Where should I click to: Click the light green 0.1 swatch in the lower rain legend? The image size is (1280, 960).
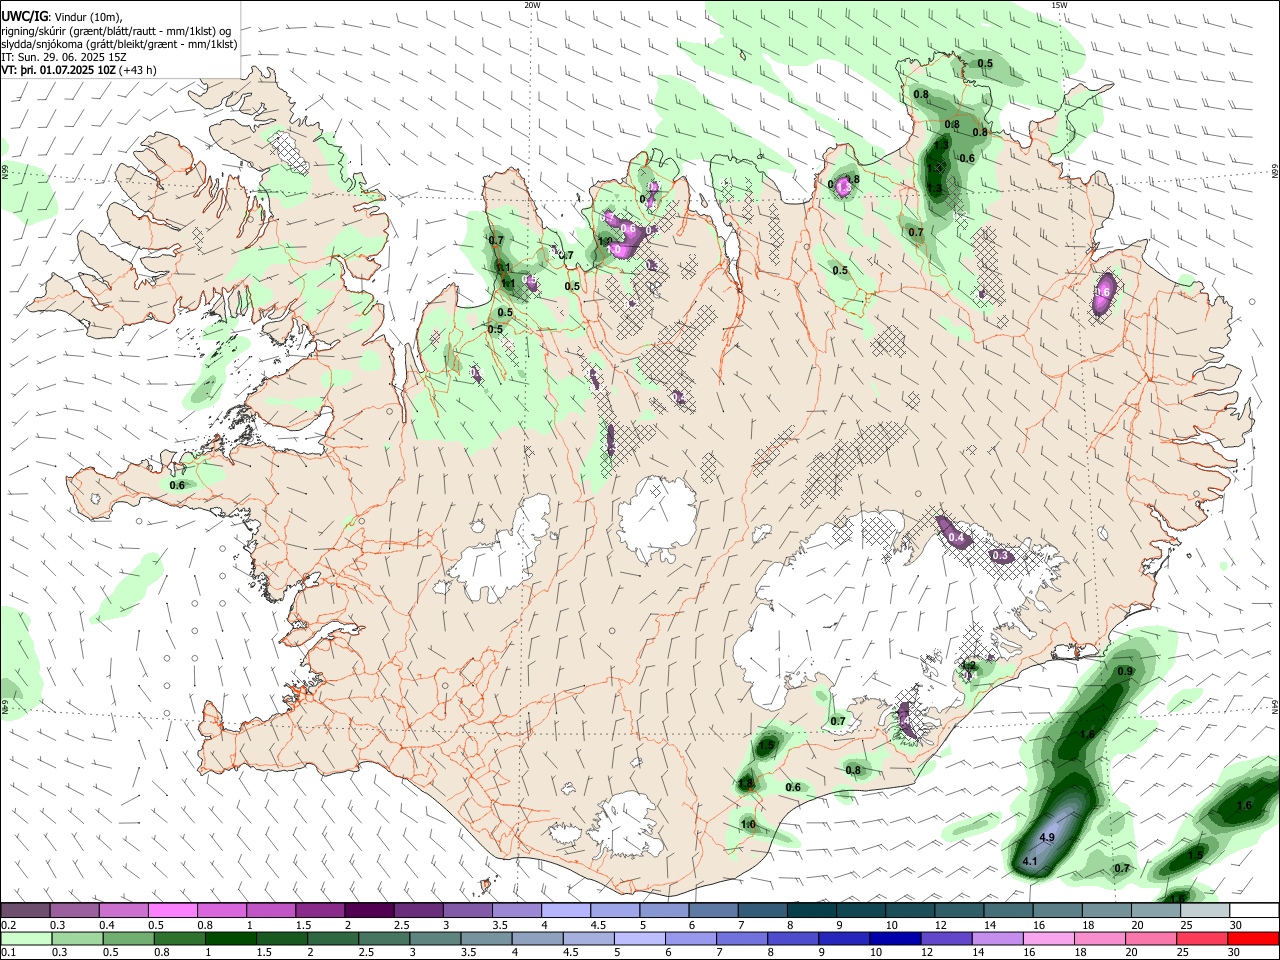(26, 938)
